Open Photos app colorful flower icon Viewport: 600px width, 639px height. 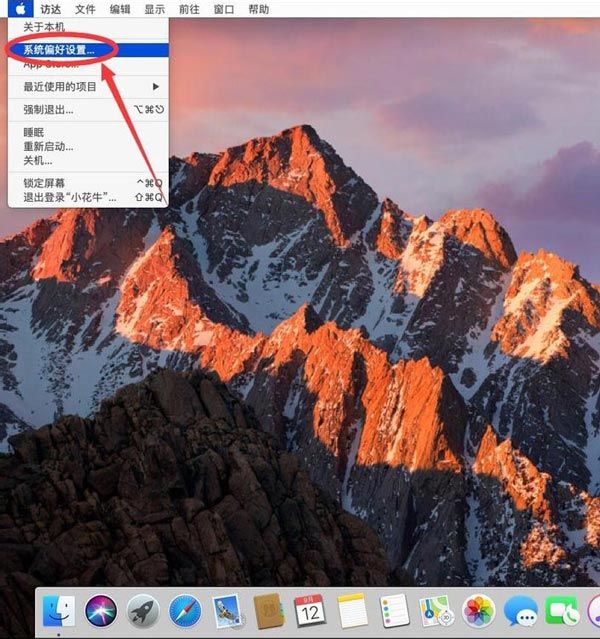click(479, 611)
